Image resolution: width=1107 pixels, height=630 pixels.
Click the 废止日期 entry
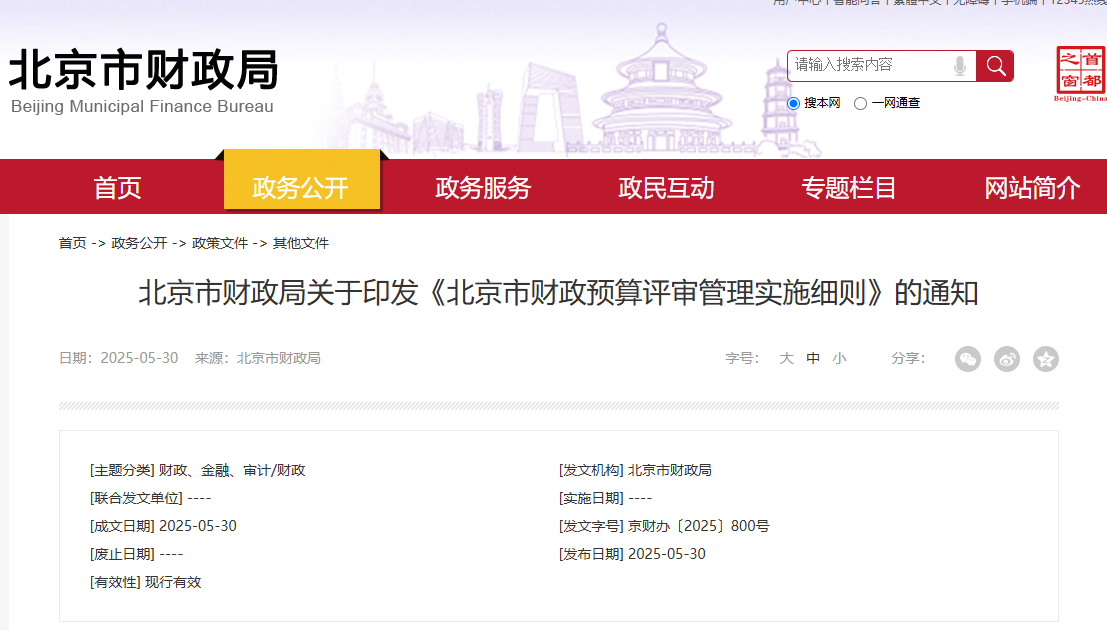136,554
